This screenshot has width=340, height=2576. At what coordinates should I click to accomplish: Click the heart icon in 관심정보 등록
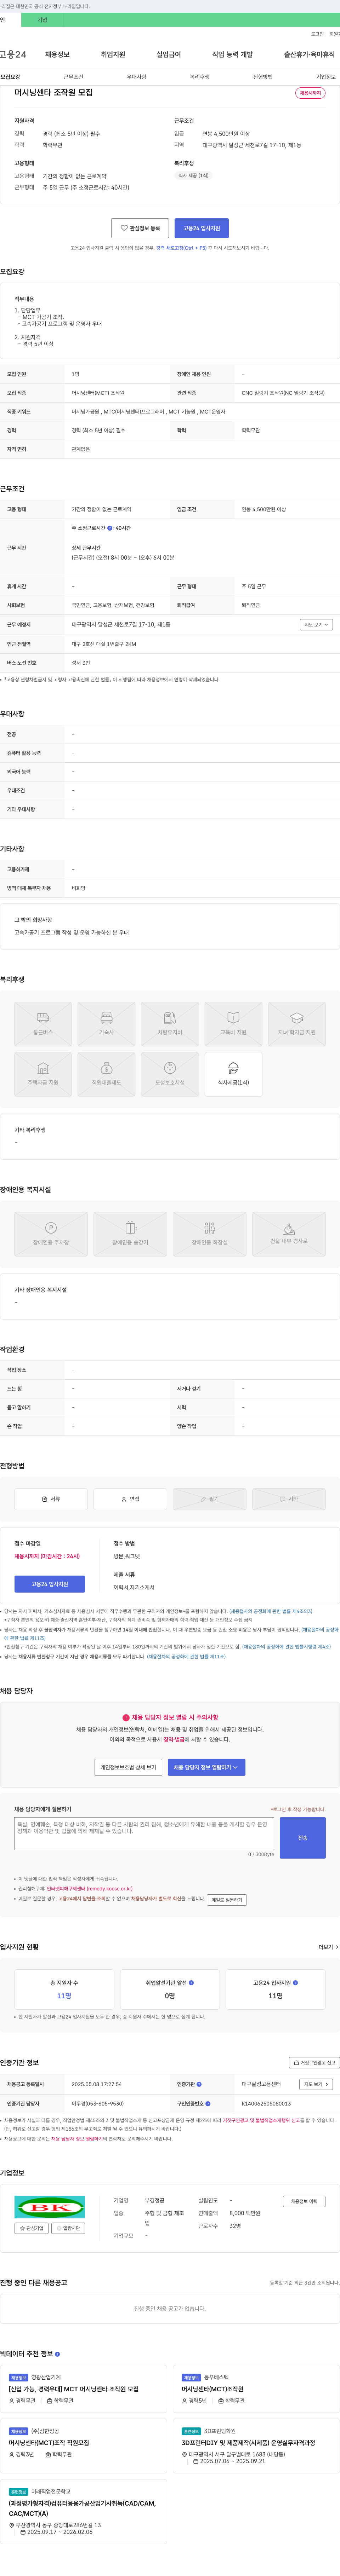point(124,228)
